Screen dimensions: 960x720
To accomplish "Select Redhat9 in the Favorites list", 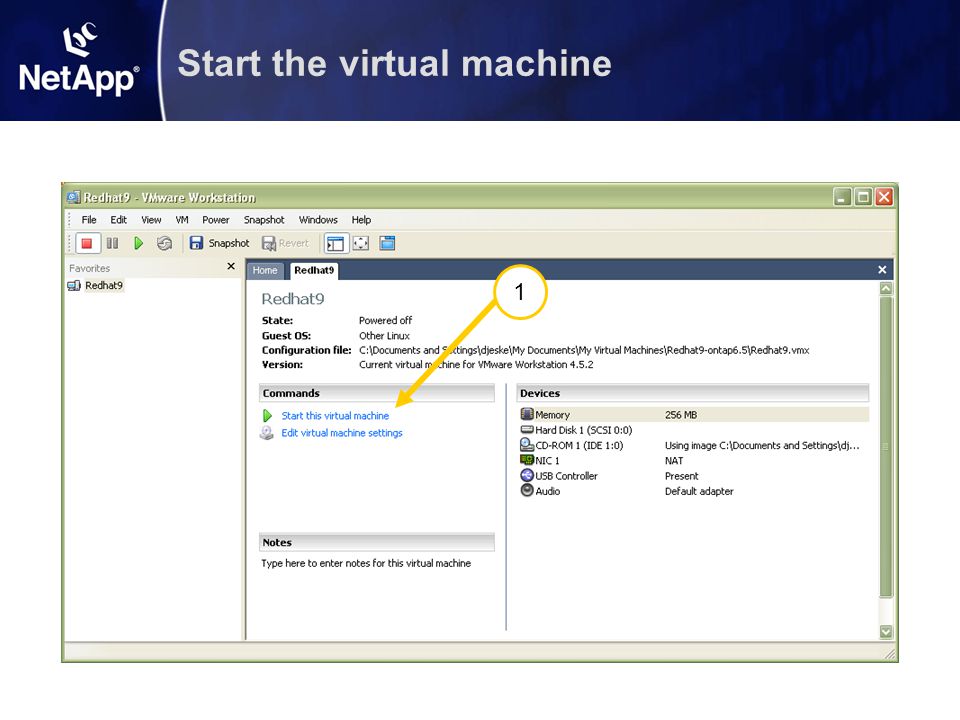I will pyautogui.click(x=103, y=286).
